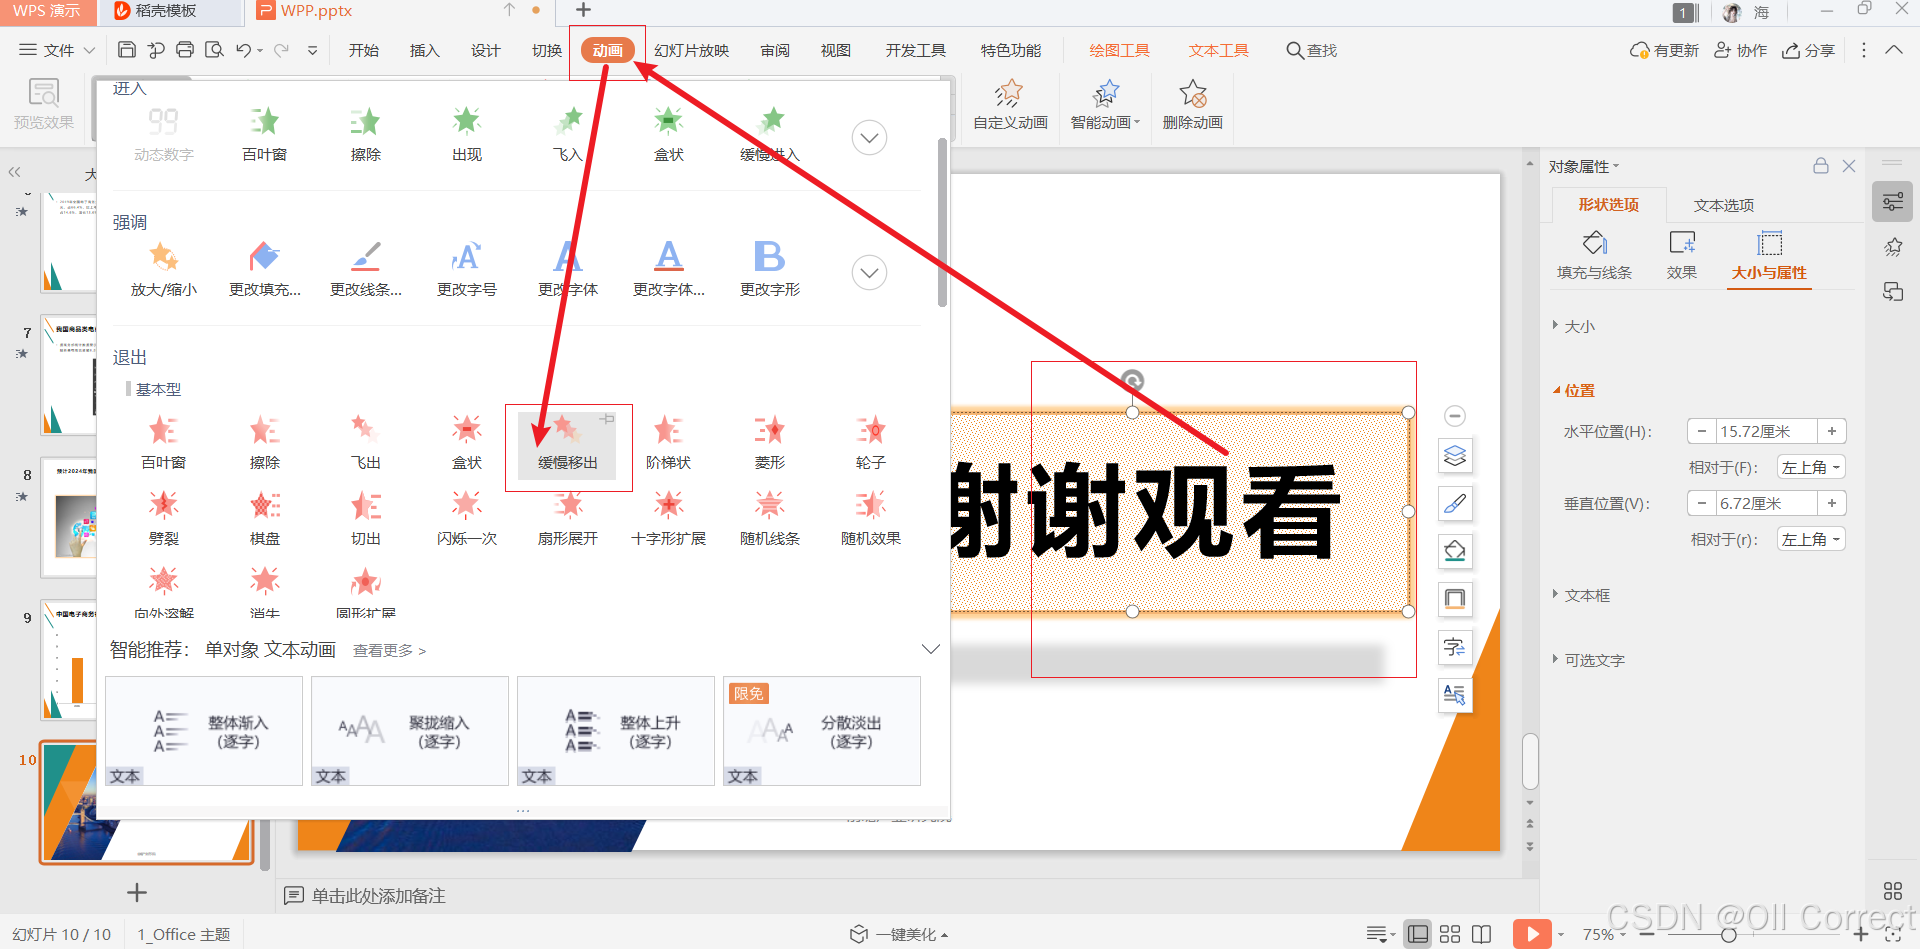
Task: Expand the 文本框 section
Action: coord(1581,595)
